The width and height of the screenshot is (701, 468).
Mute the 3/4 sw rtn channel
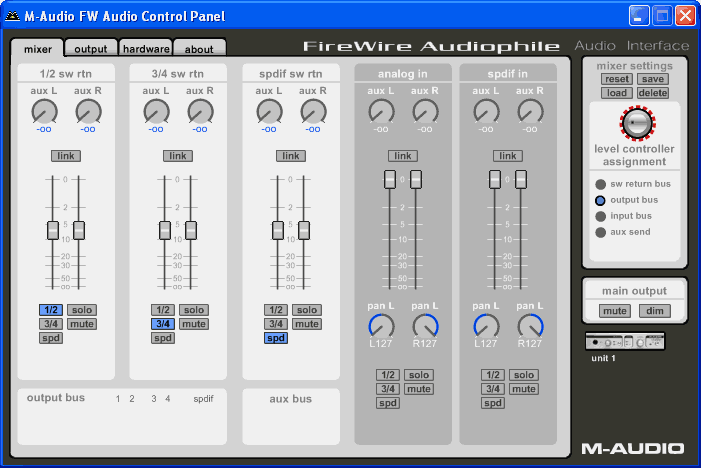pyautogui.click(x=194, y=324)
